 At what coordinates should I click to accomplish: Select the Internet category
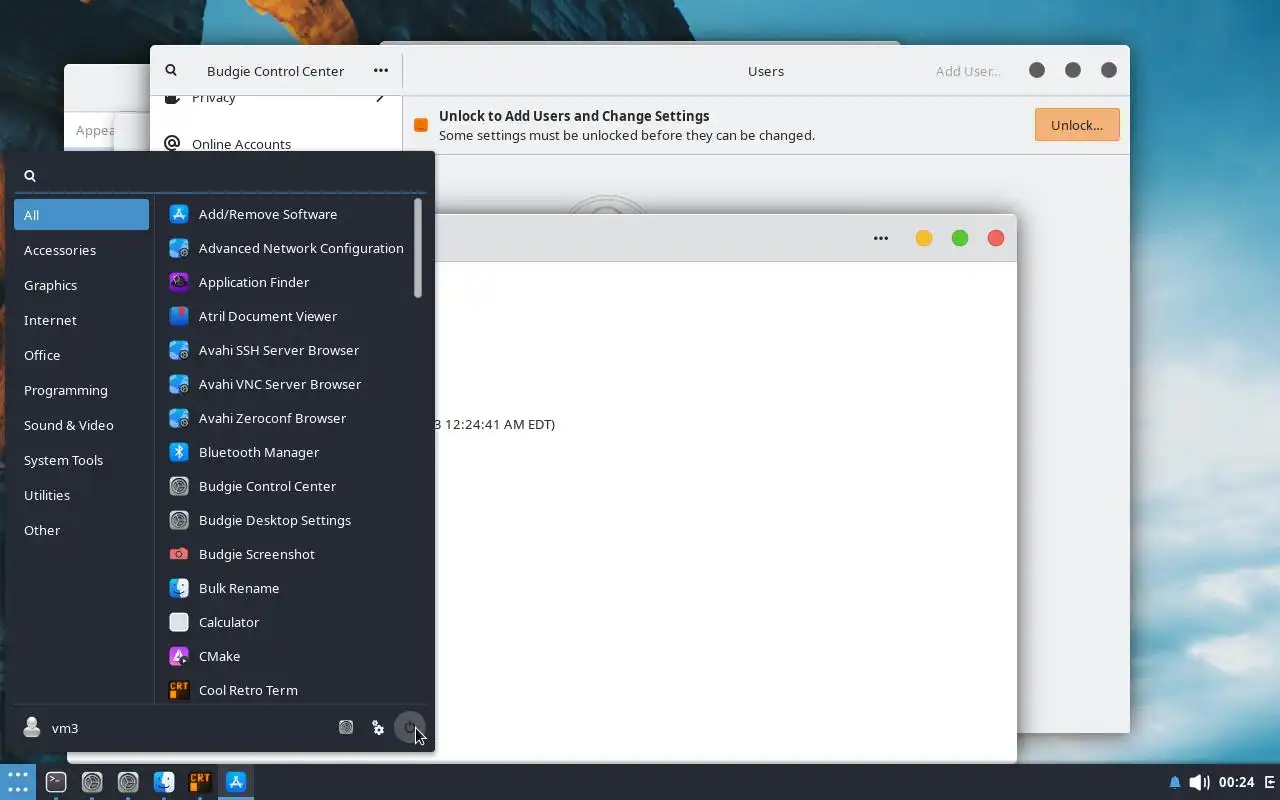pyautogui.click(x=81, y=320)
